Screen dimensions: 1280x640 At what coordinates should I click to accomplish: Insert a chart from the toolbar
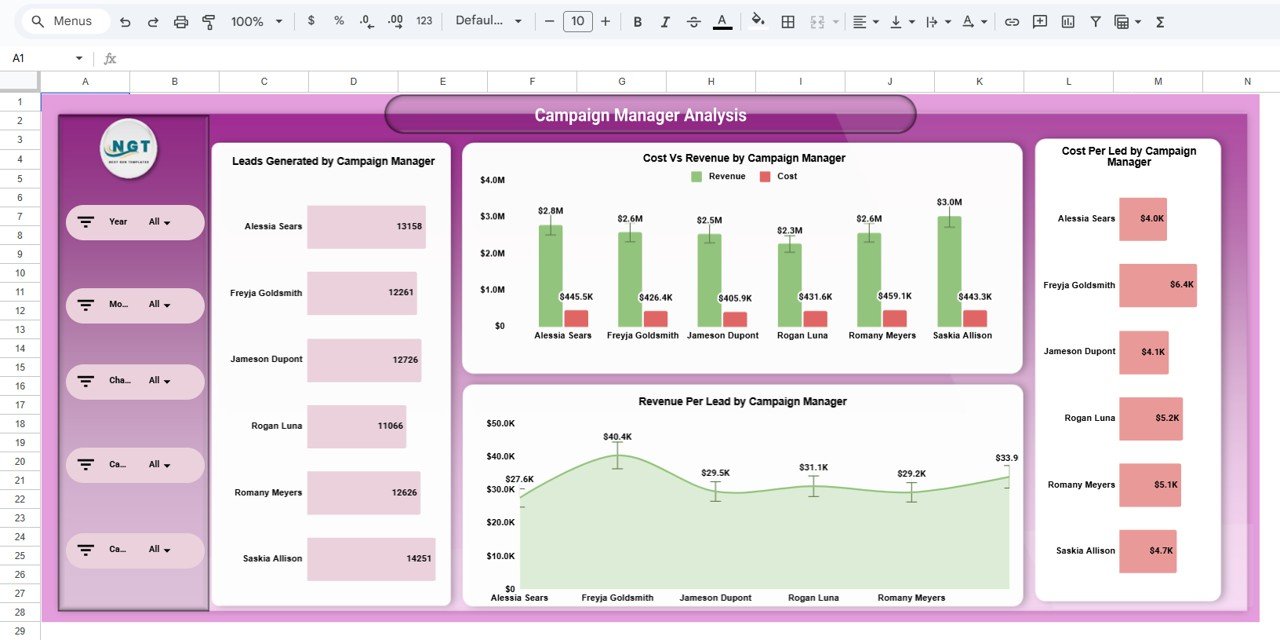coord(1067,20)
